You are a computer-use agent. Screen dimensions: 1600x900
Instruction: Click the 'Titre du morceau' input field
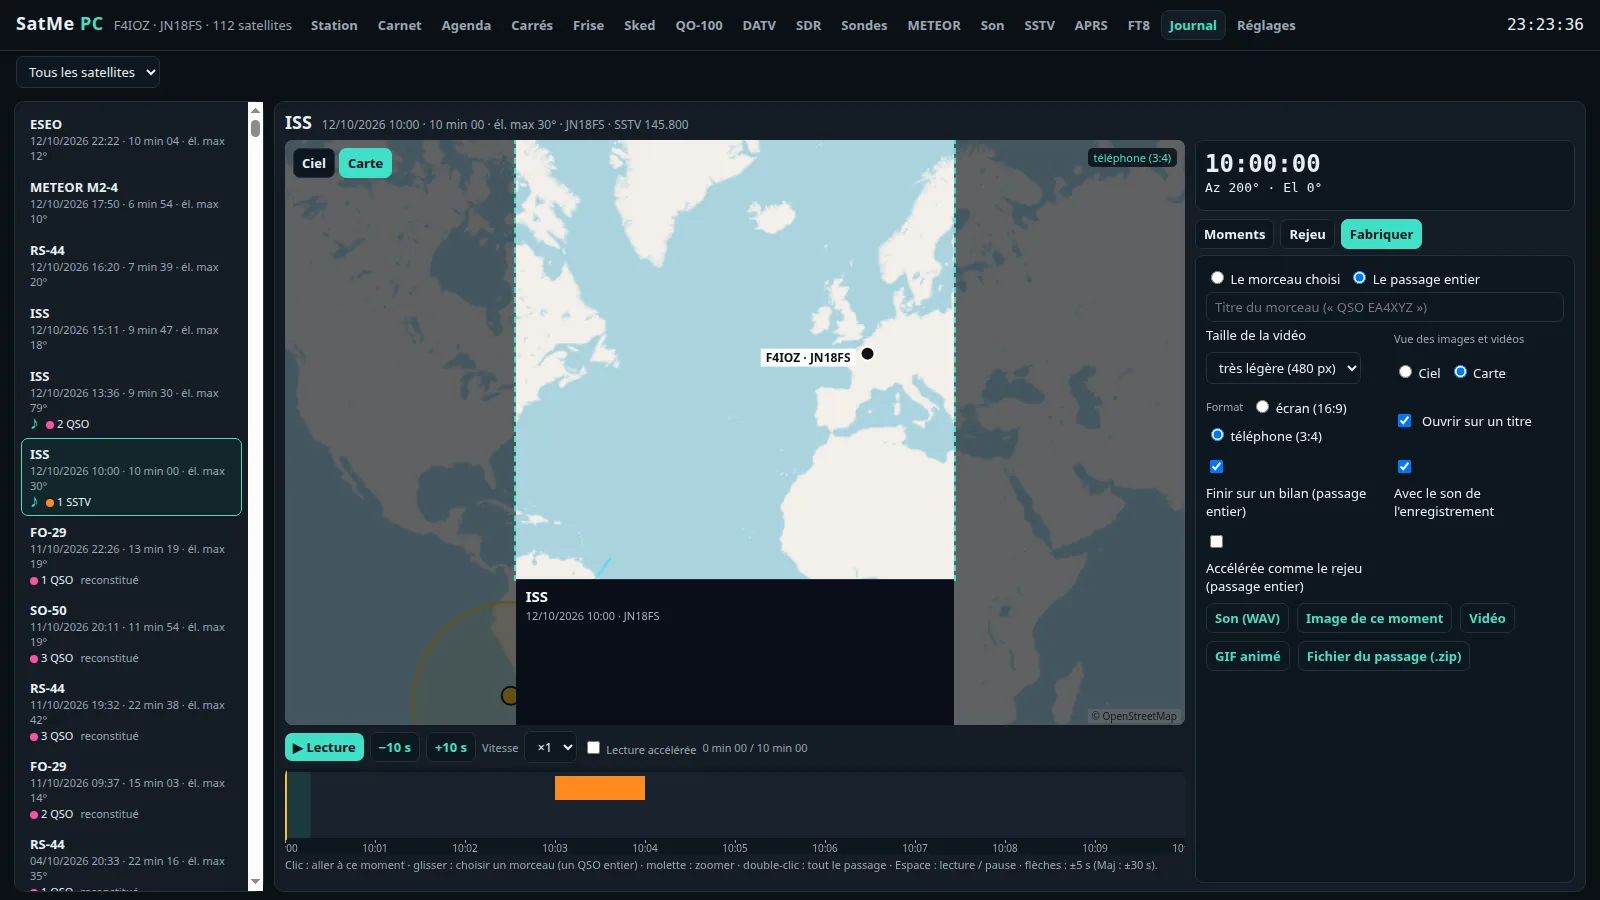click(1384, 307)
